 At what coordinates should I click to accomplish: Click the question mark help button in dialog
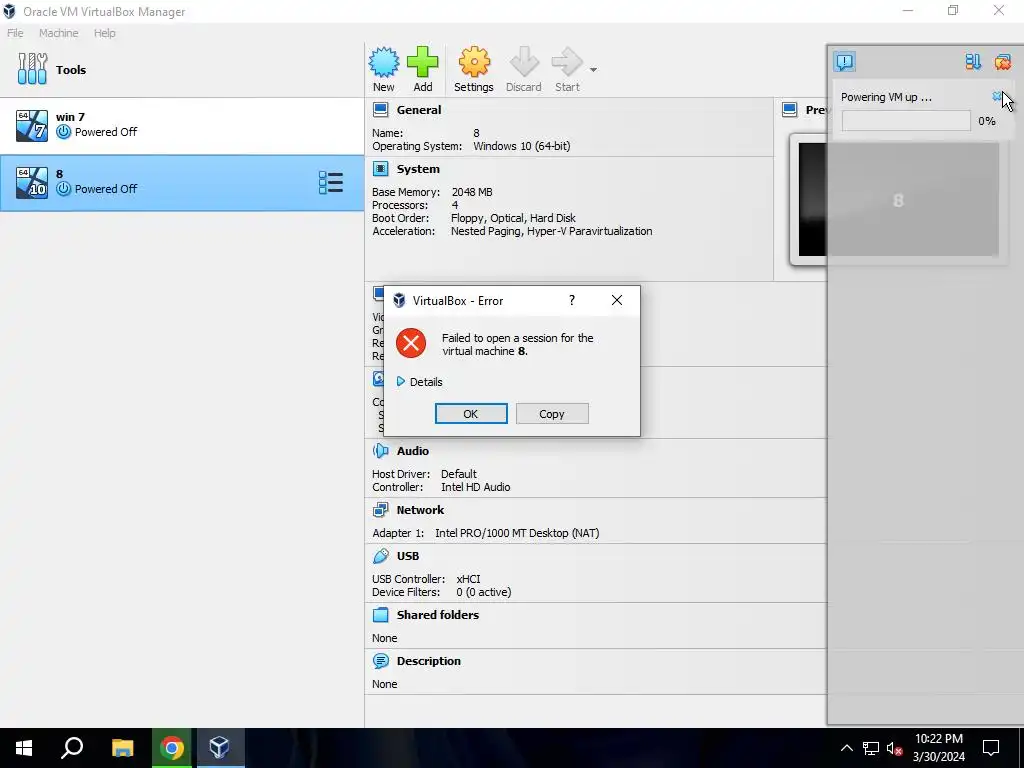(572, 300)
